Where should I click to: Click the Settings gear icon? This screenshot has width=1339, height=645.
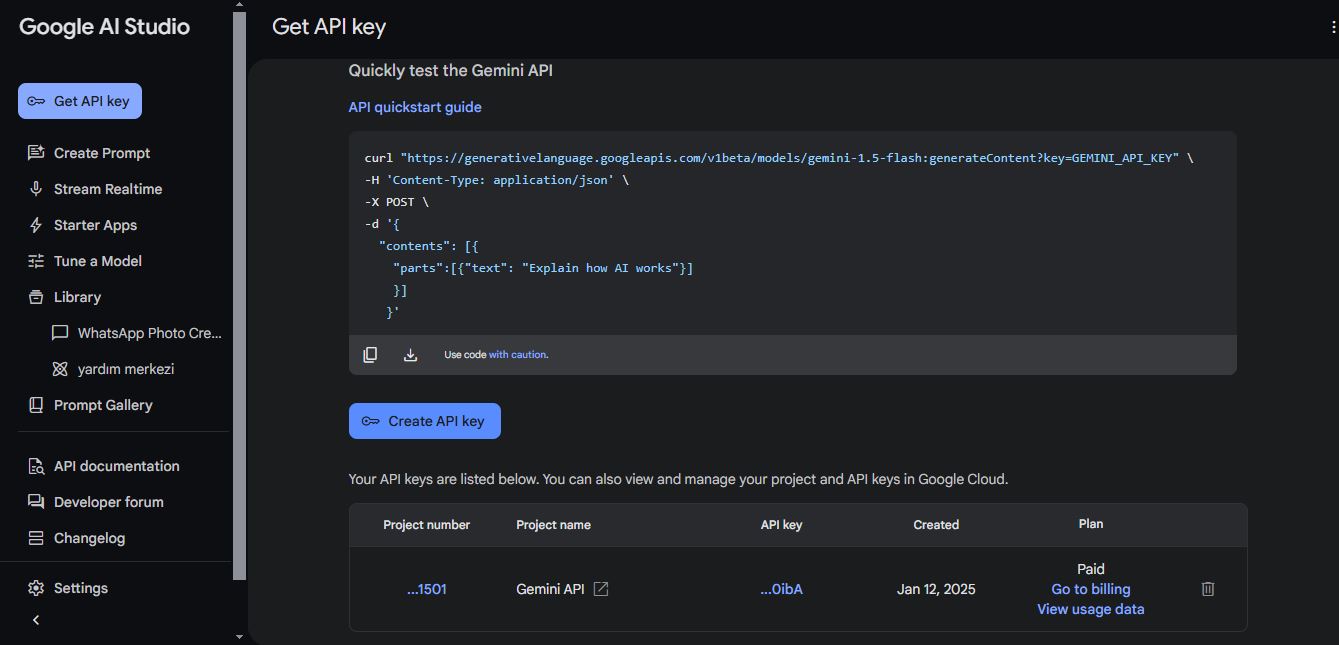click(36, 588)
